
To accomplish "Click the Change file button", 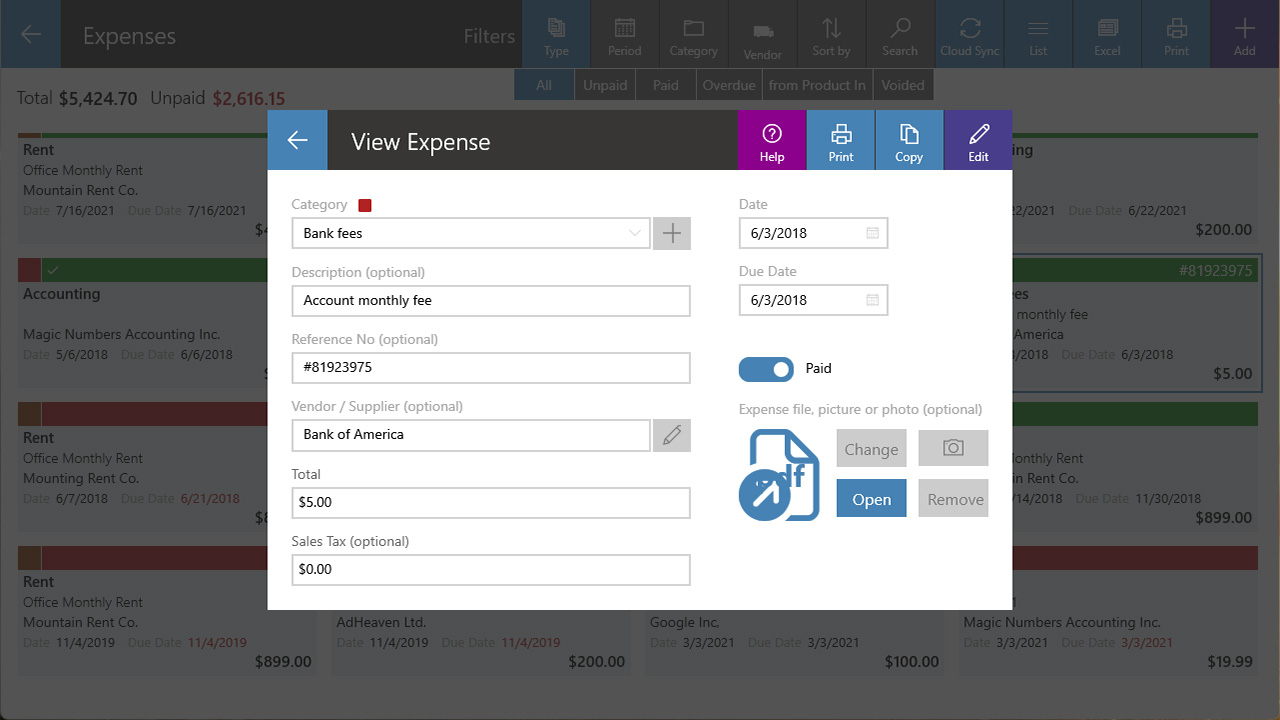I will click(x=872, y=449).
